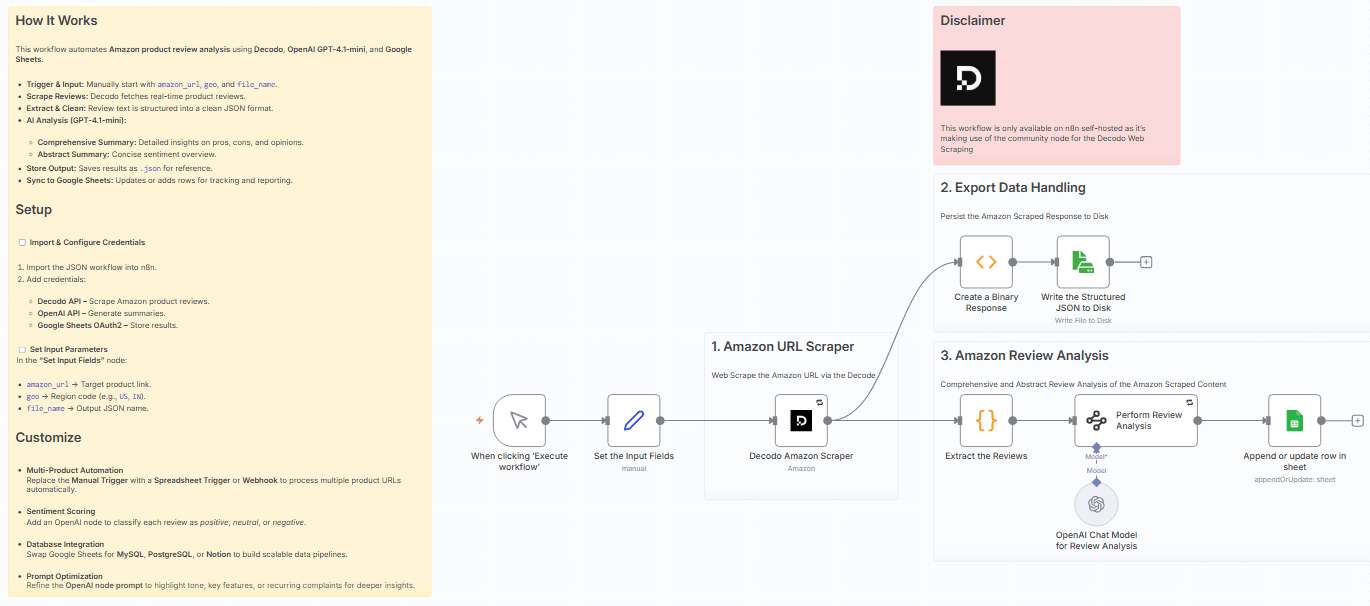The image size is (1370, 606).
Task: Open the OpenAI Chat Model for Review Analysis node
Action: coord(1096,505)
